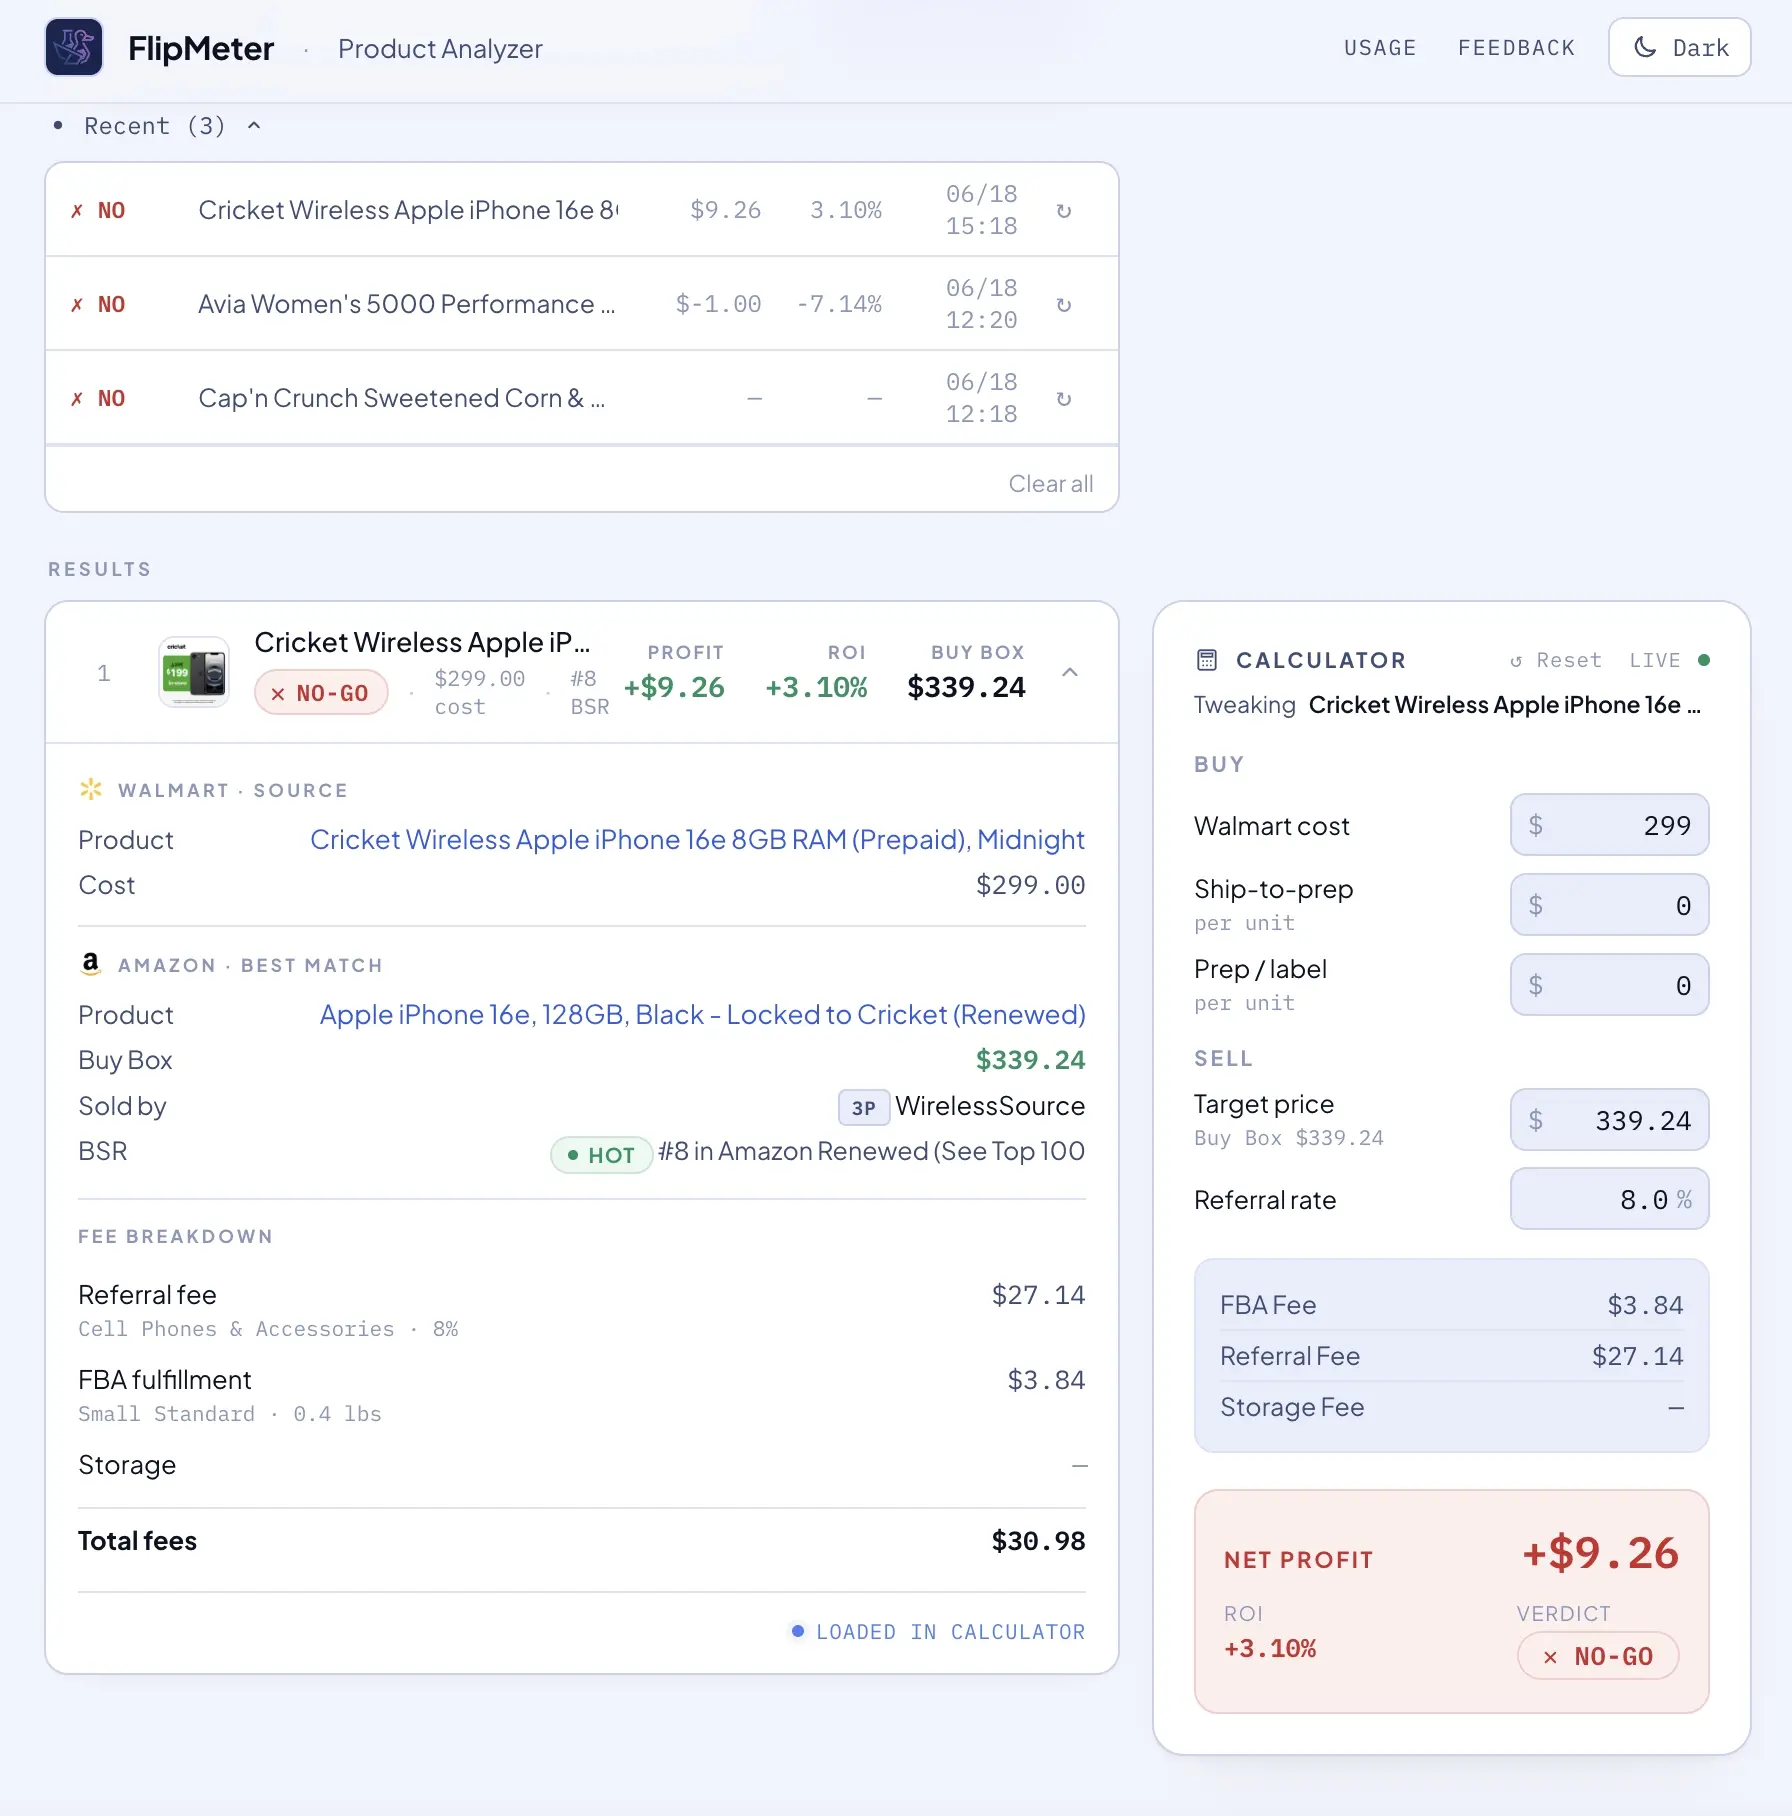Click the Total fees $30.98 value
Image resolution: width=1792 pixels, height=1816 pixels.
[1038, 1541]
